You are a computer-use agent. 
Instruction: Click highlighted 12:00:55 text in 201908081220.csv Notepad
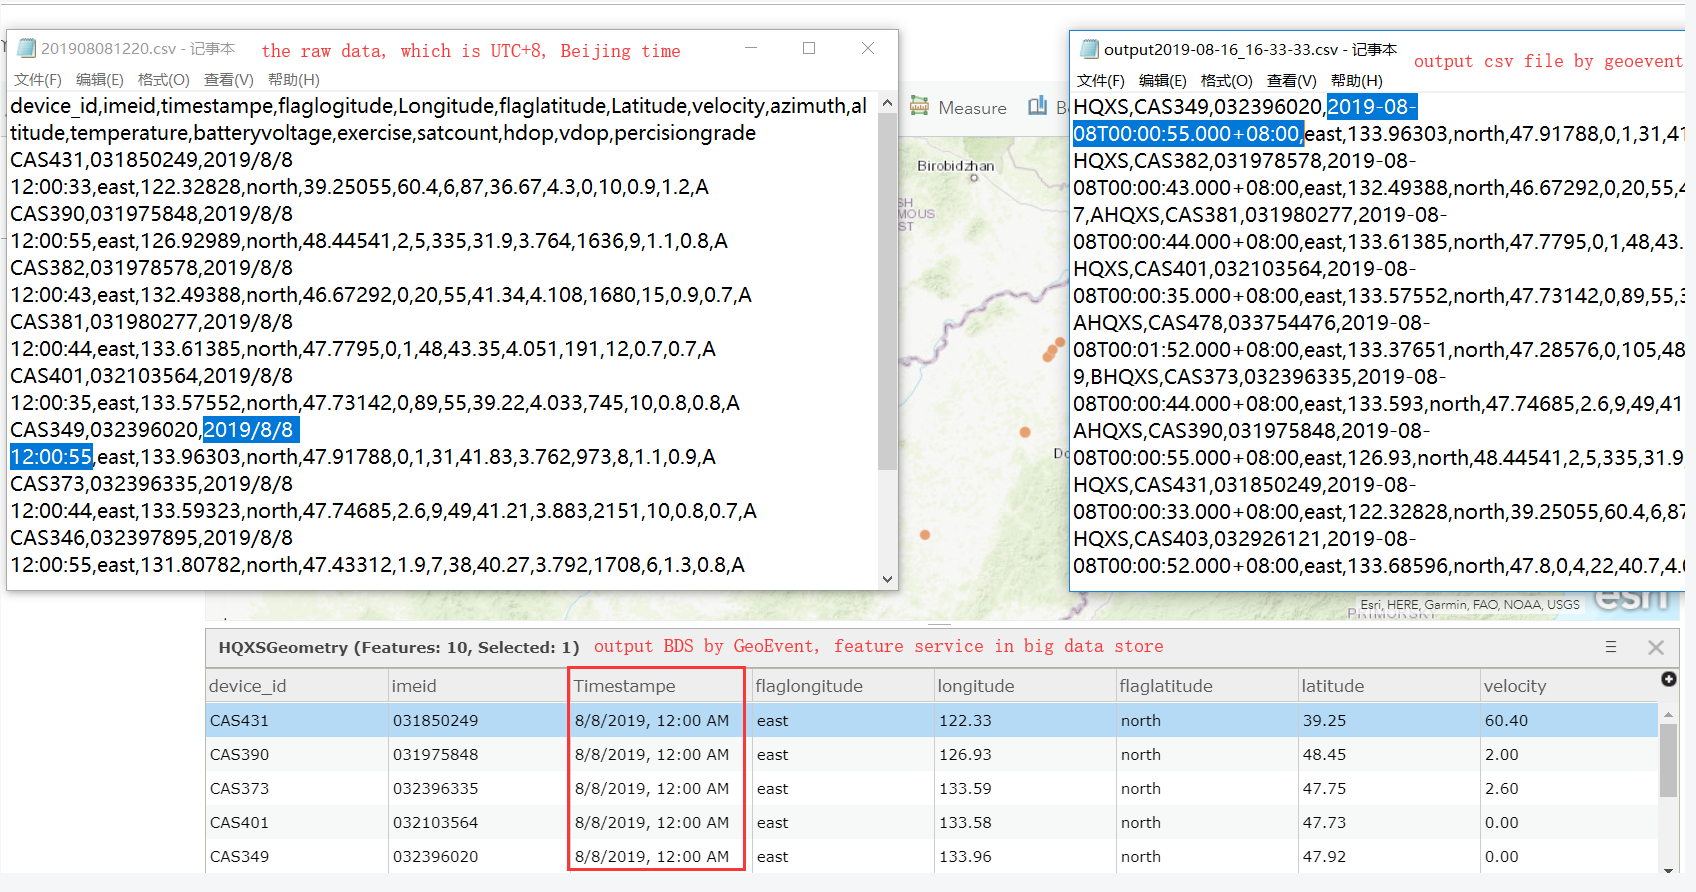pyautogui.click(x=52, y=457)
